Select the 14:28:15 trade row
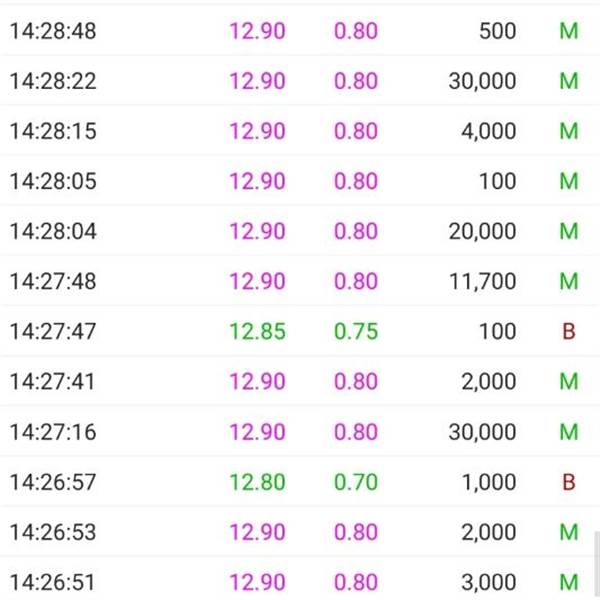Screen dimensions: 600x600 [300, 131]
